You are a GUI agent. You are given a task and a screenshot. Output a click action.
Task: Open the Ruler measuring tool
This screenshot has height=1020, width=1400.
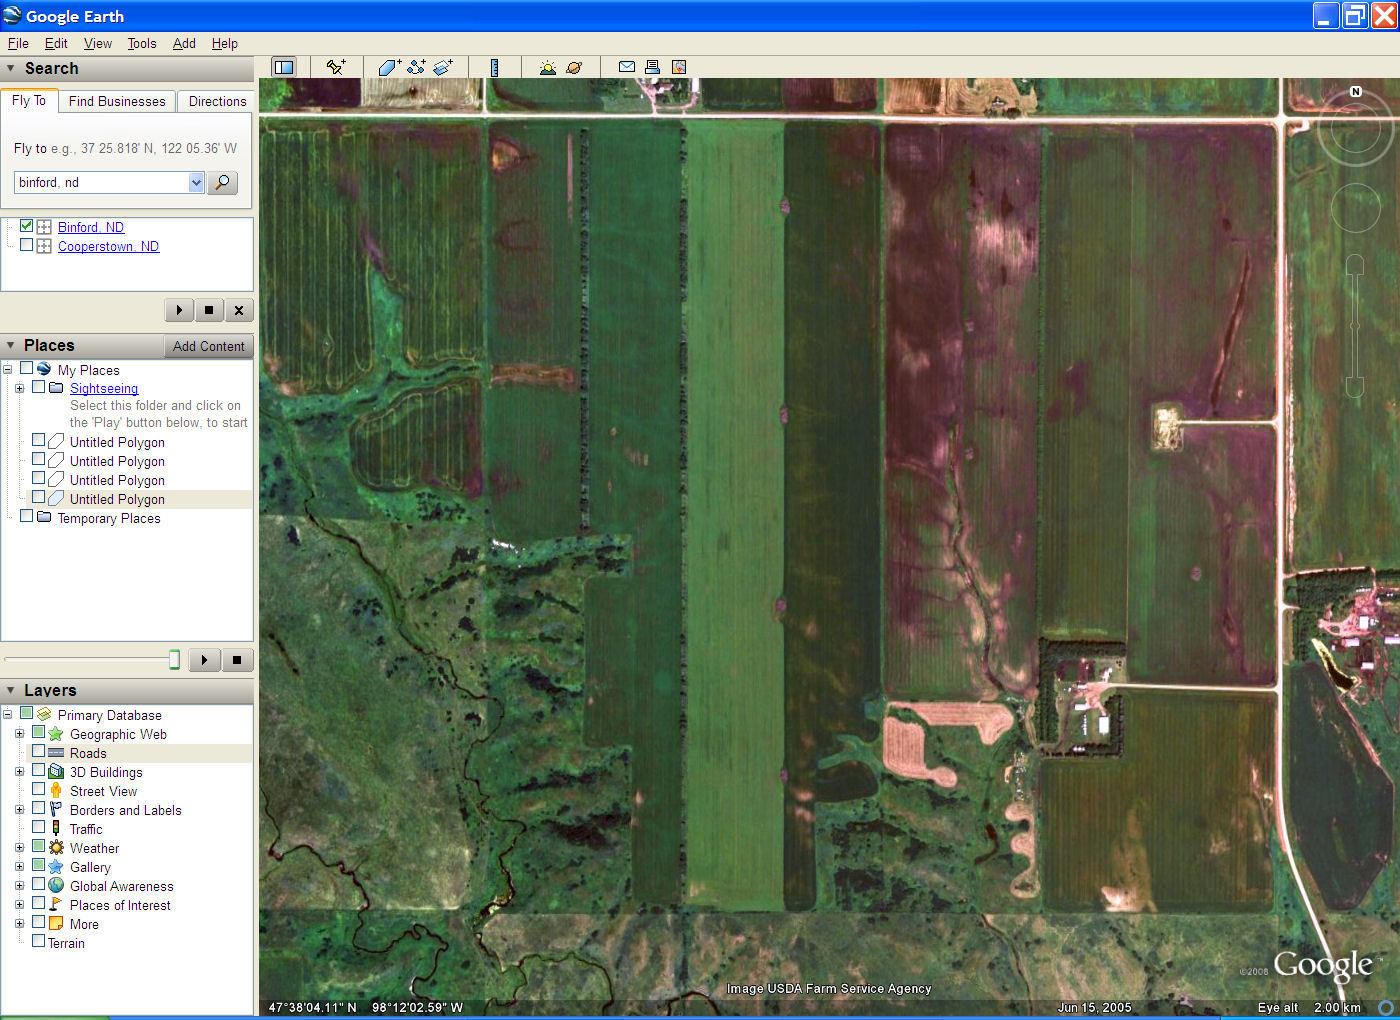[x=494, y=67]
